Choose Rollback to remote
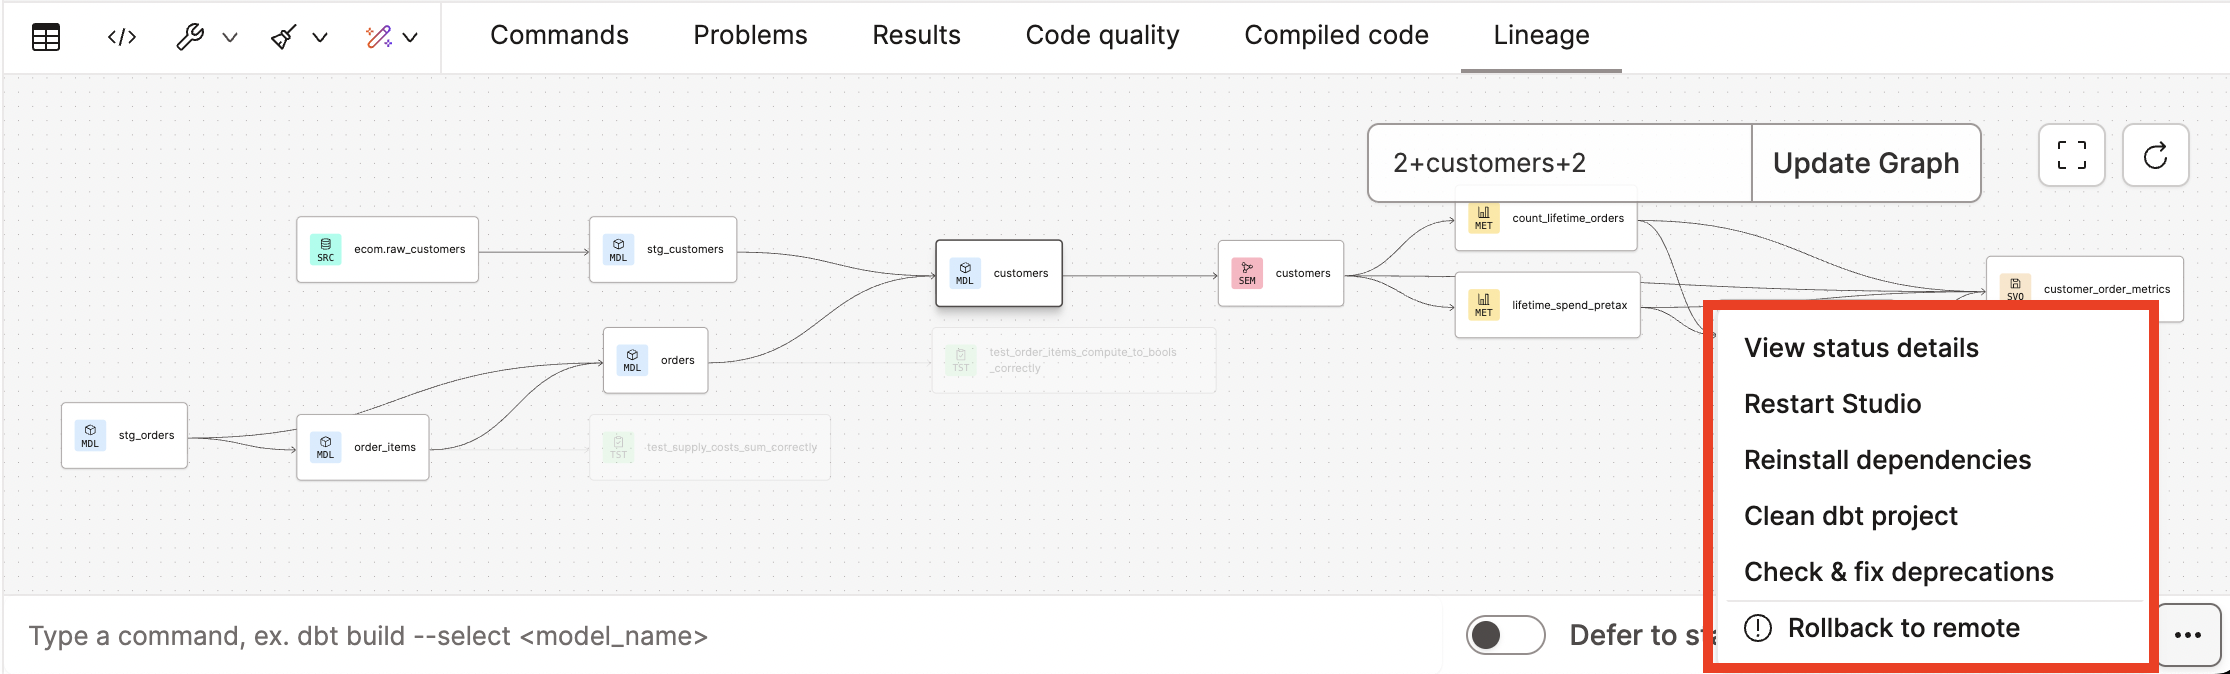Screen dimensions: 2230x674 point(1904,628)
